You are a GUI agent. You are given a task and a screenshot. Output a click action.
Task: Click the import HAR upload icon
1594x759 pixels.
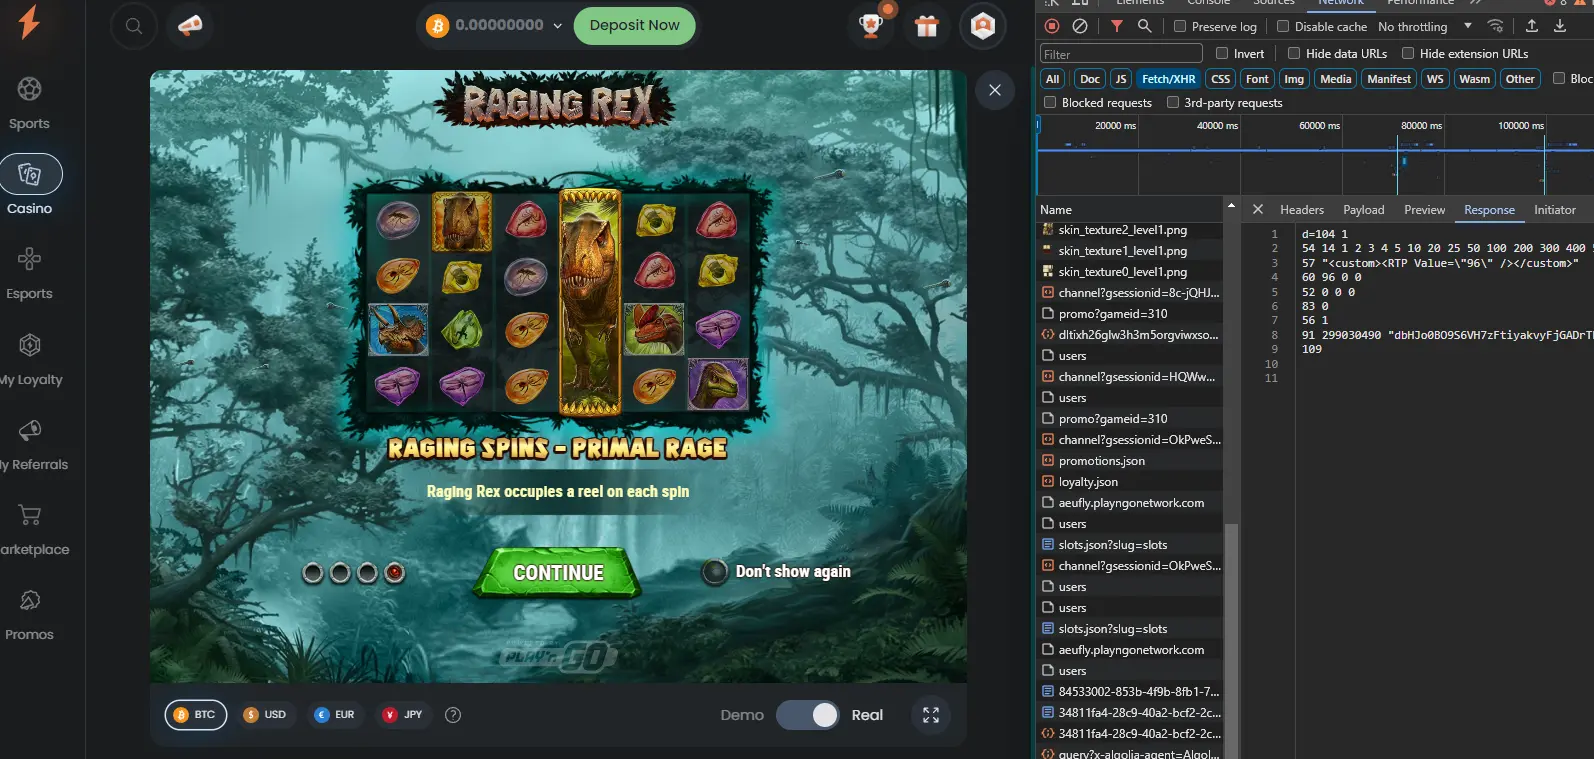point(1532,26)
